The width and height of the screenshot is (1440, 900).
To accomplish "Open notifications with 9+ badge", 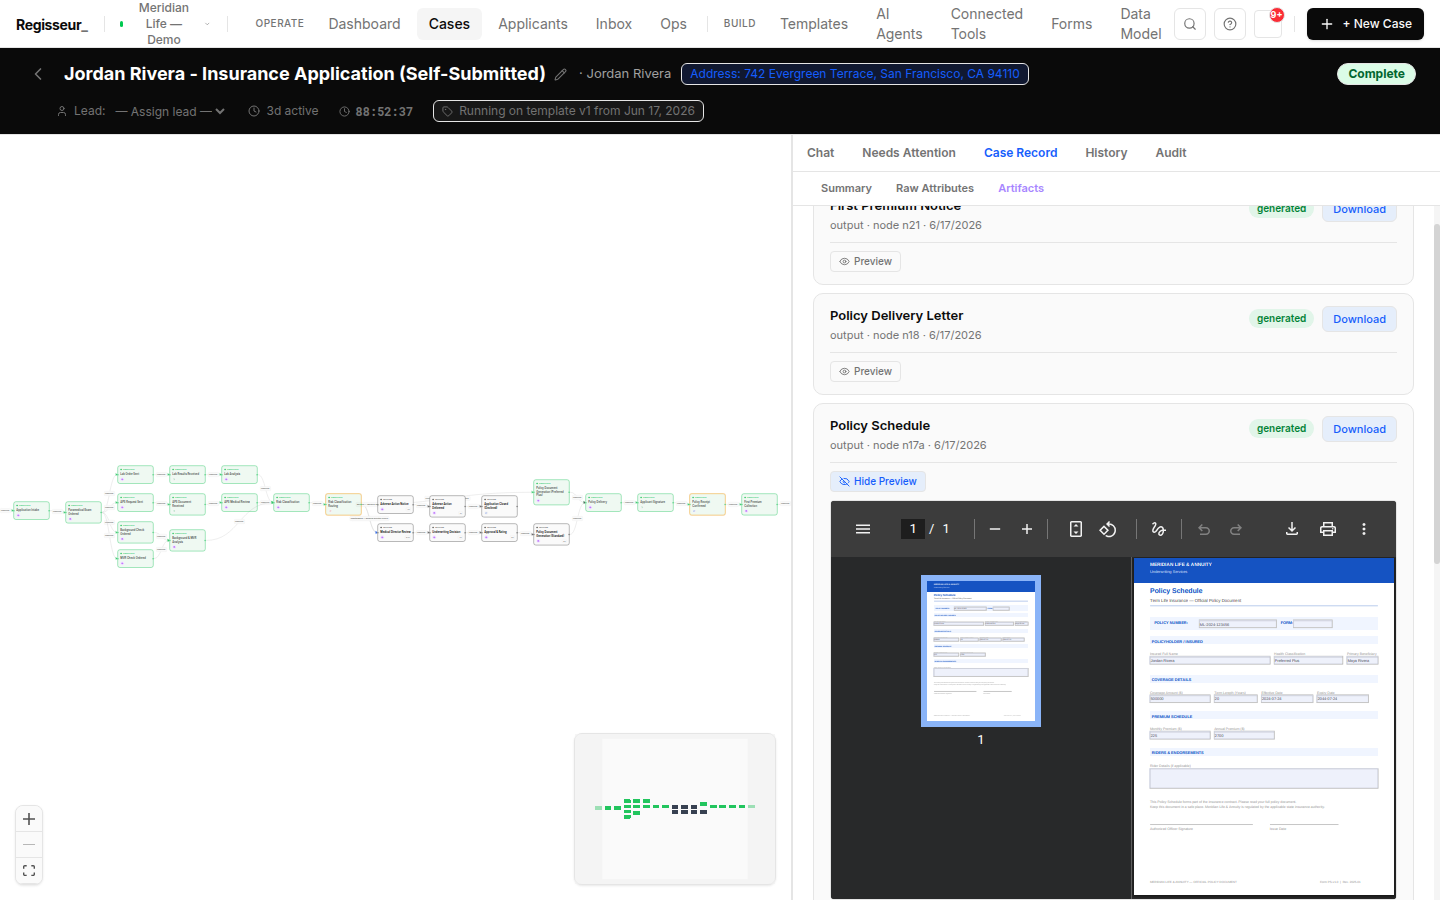I will click(1270, 24).
